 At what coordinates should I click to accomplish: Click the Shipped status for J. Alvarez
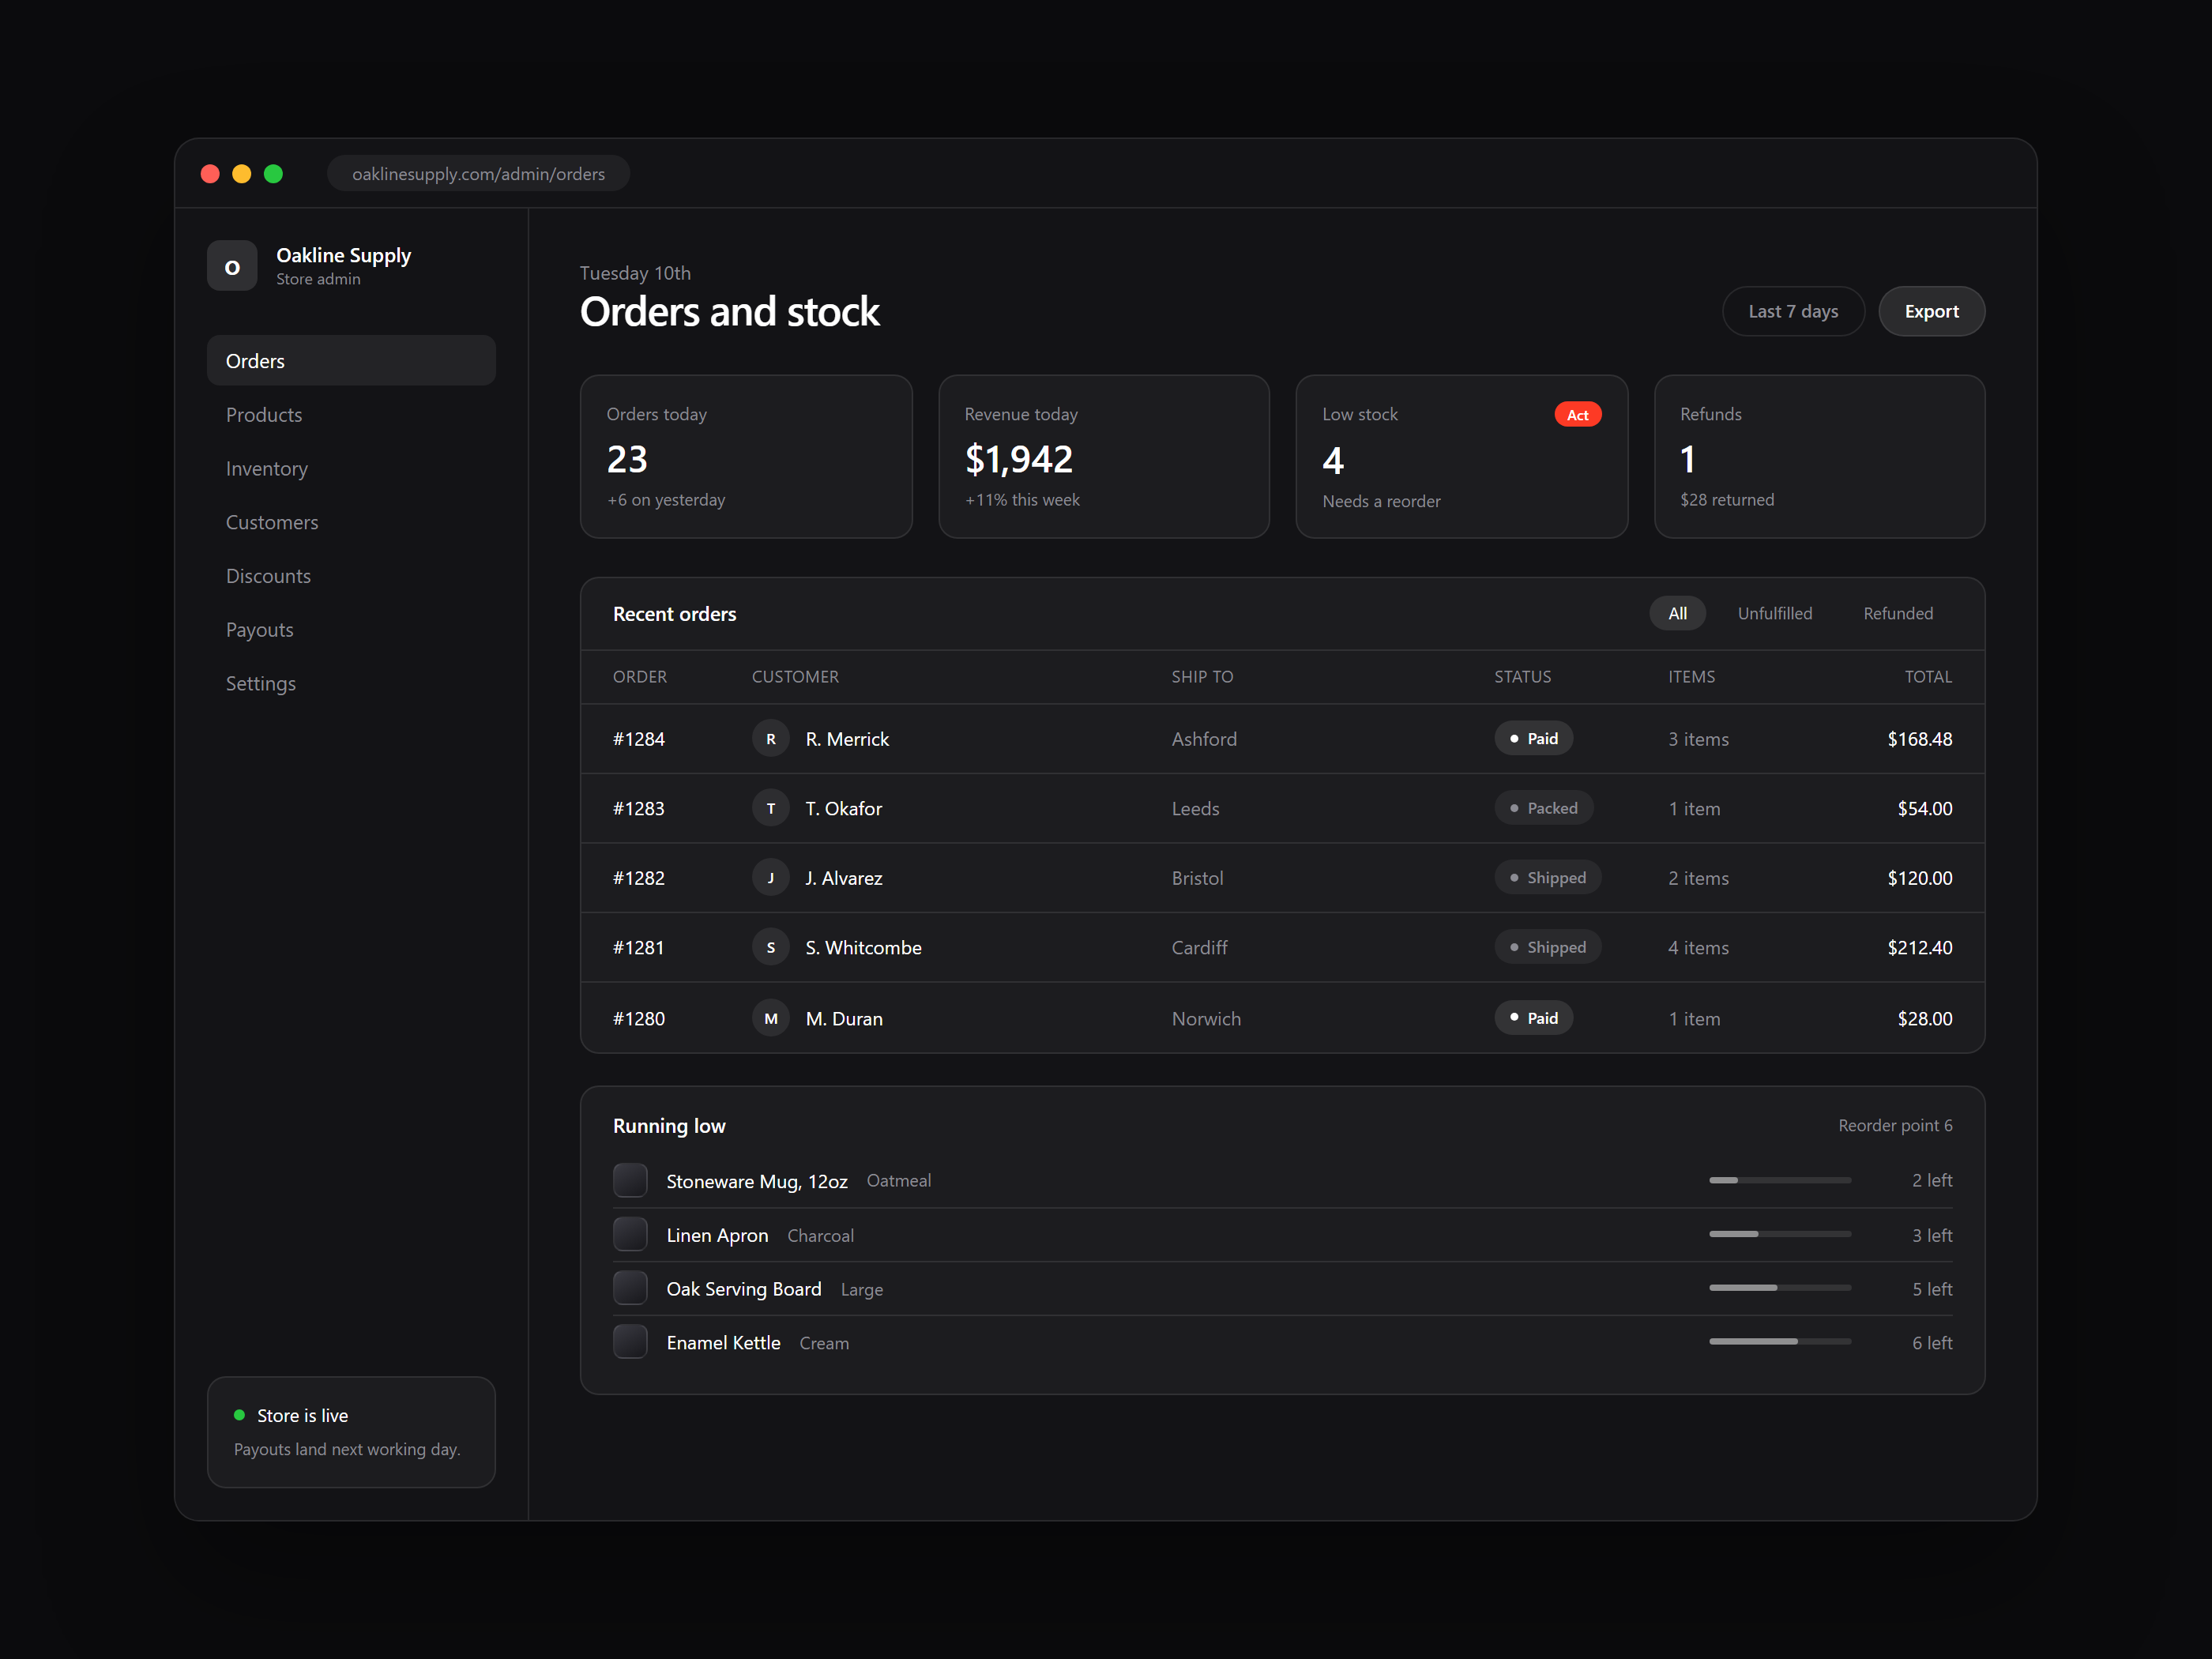(x=1547, y=877)
